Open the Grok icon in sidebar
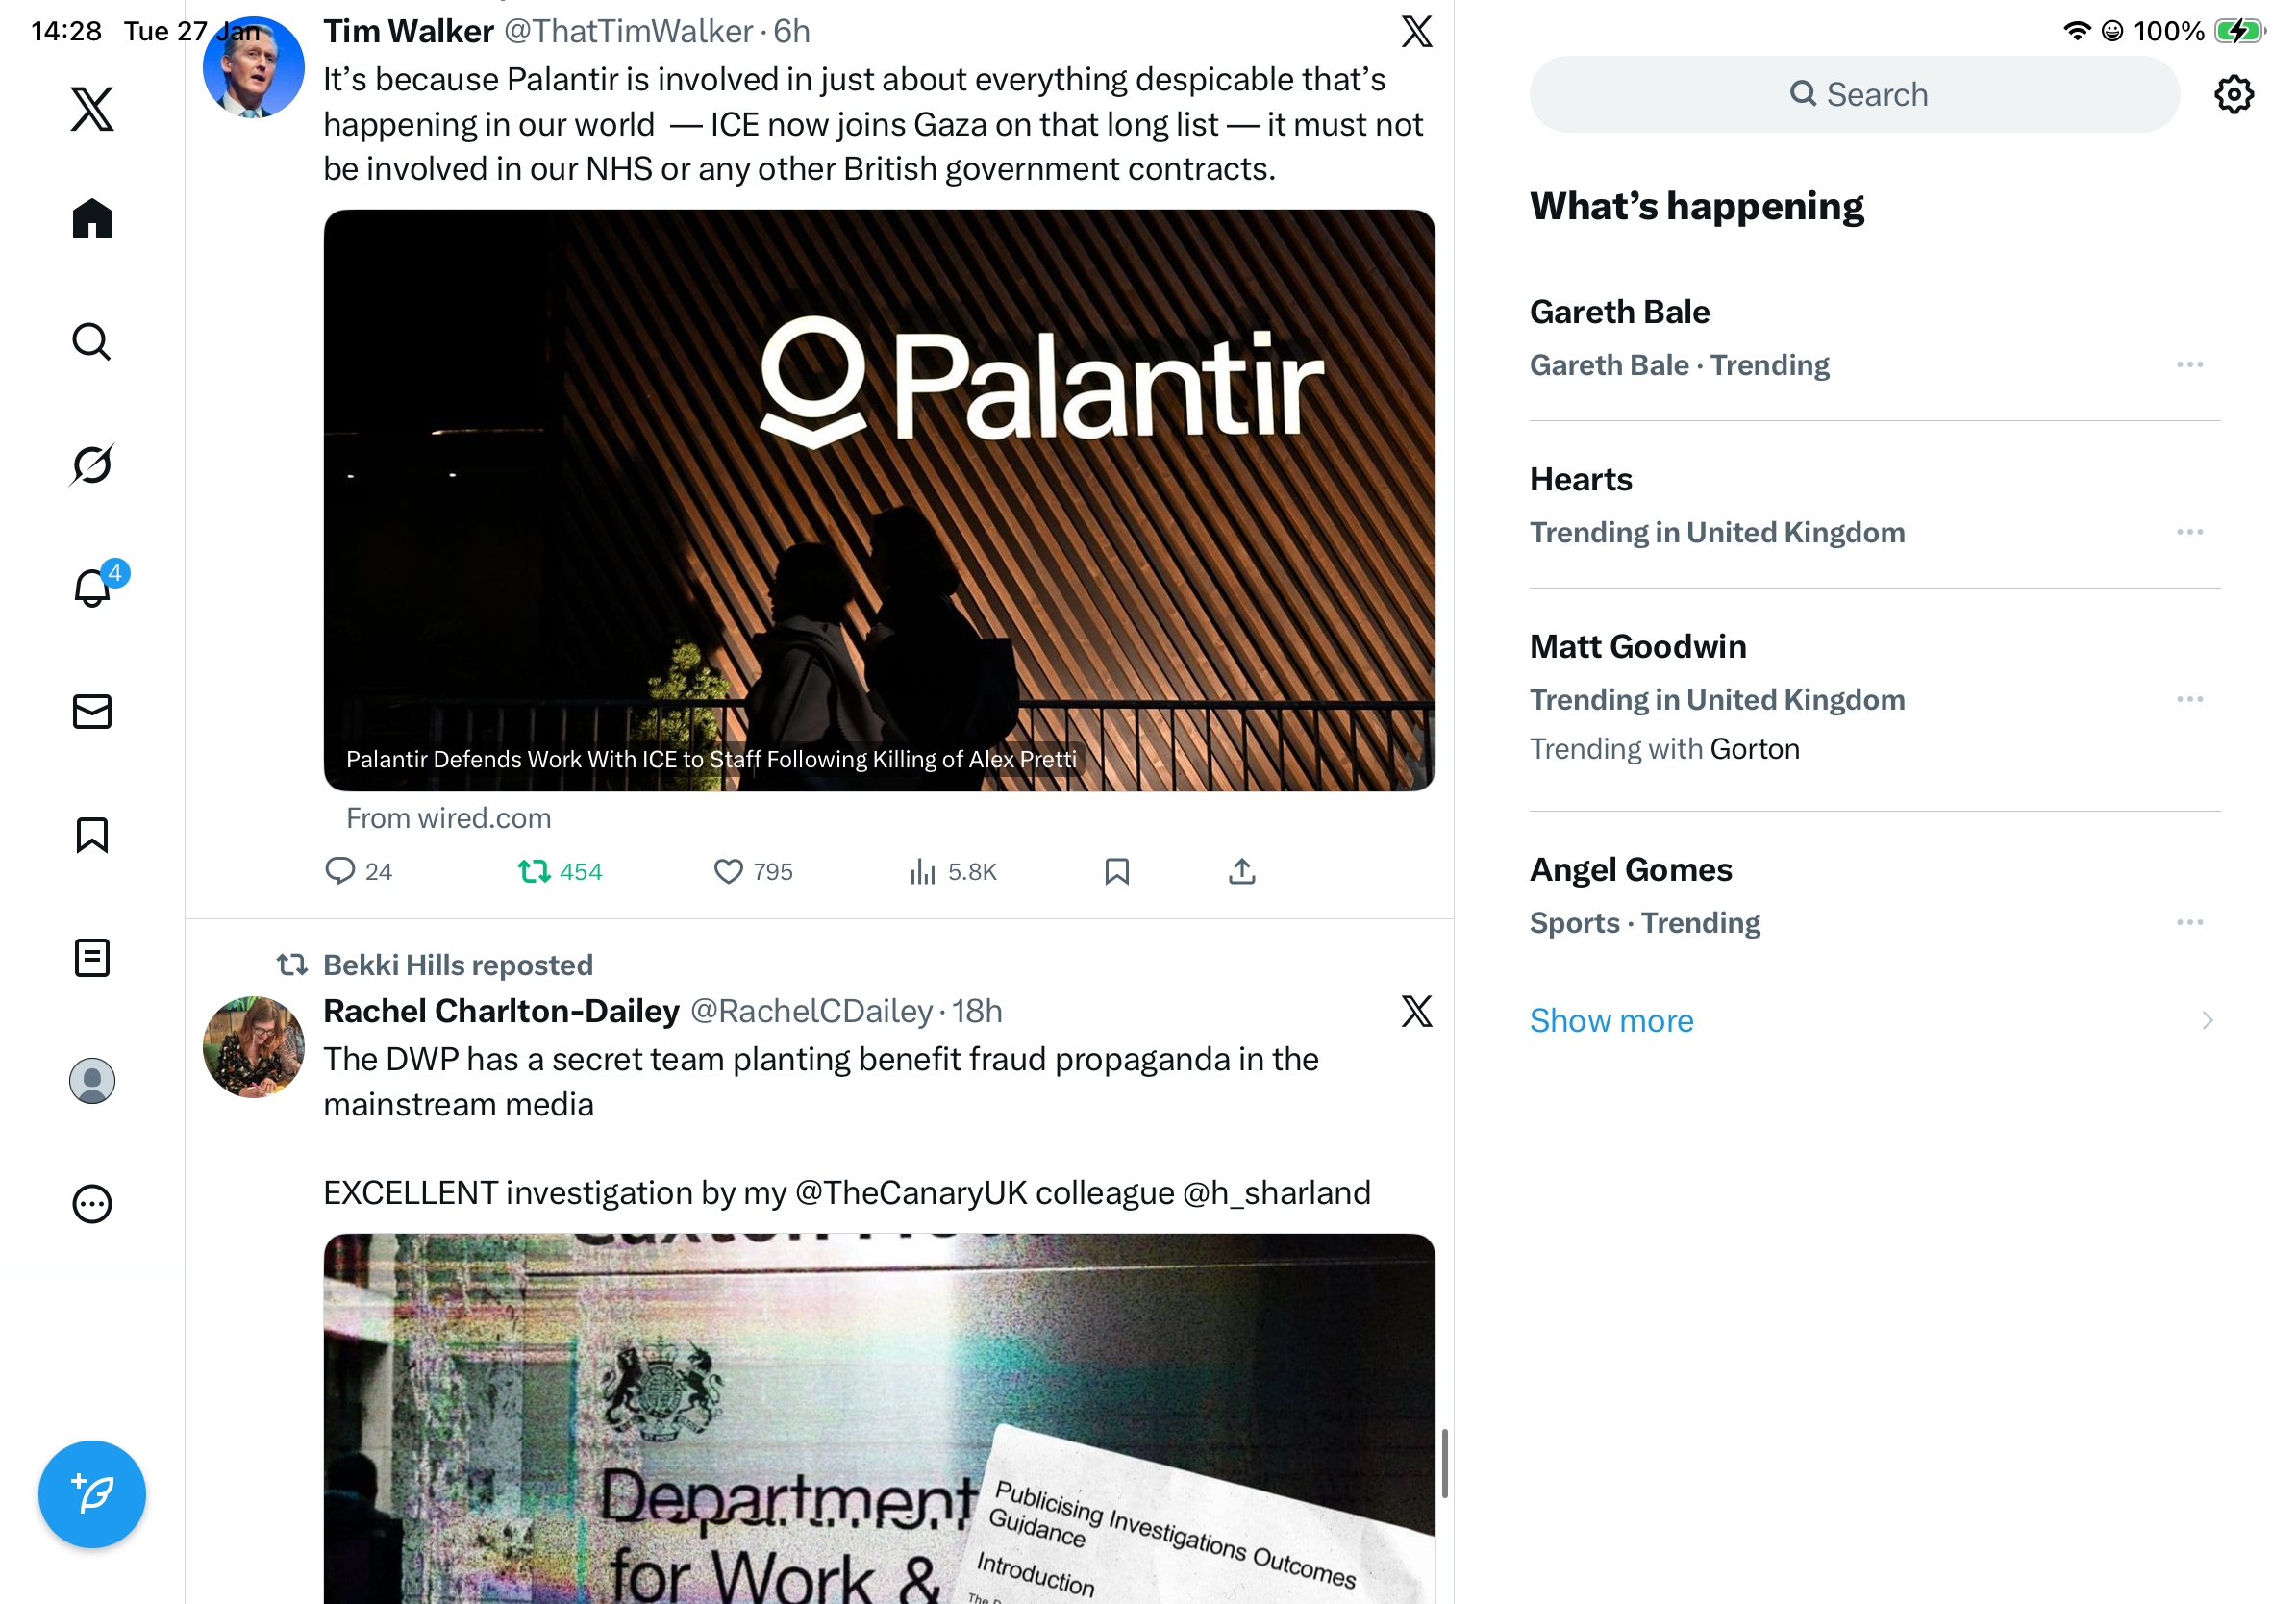 pyautogui.click(x=92, y=464)
